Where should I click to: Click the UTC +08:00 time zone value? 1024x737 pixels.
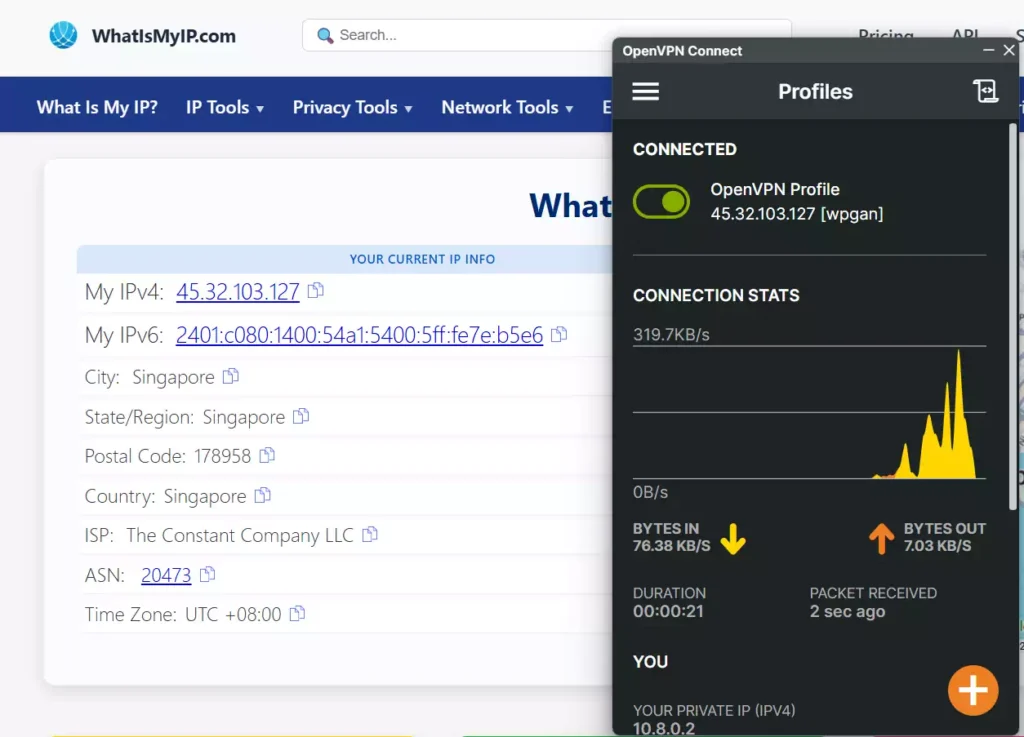pos(233,614)
